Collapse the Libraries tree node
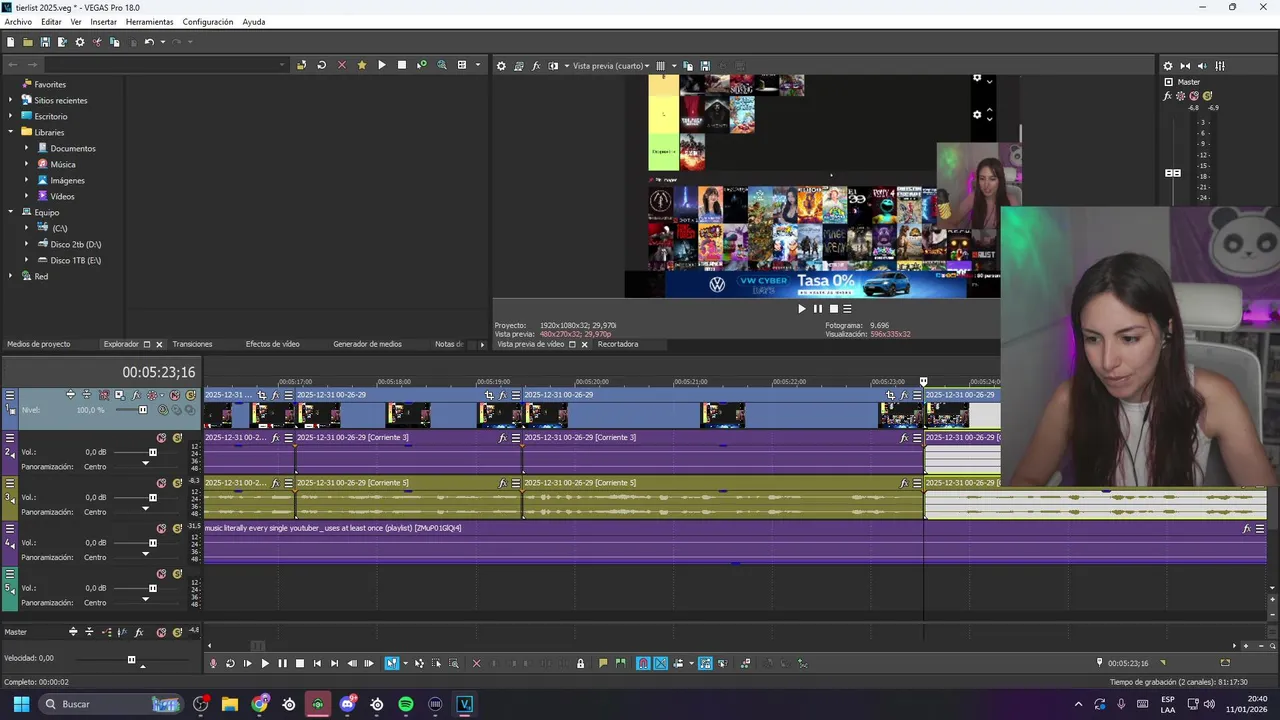The height and width of the screenshot is (720, 1280). pos(12,132)
